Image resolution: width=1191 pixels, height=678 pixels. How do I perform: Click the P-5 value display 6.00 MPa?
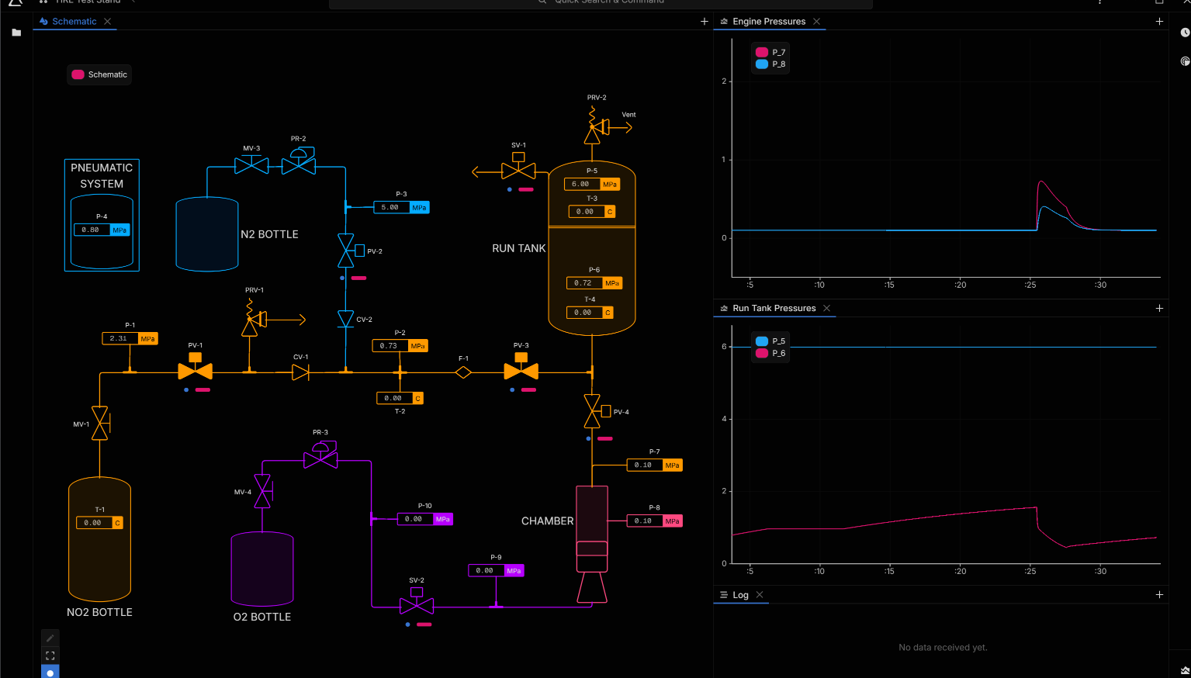(x=592, y=184)
